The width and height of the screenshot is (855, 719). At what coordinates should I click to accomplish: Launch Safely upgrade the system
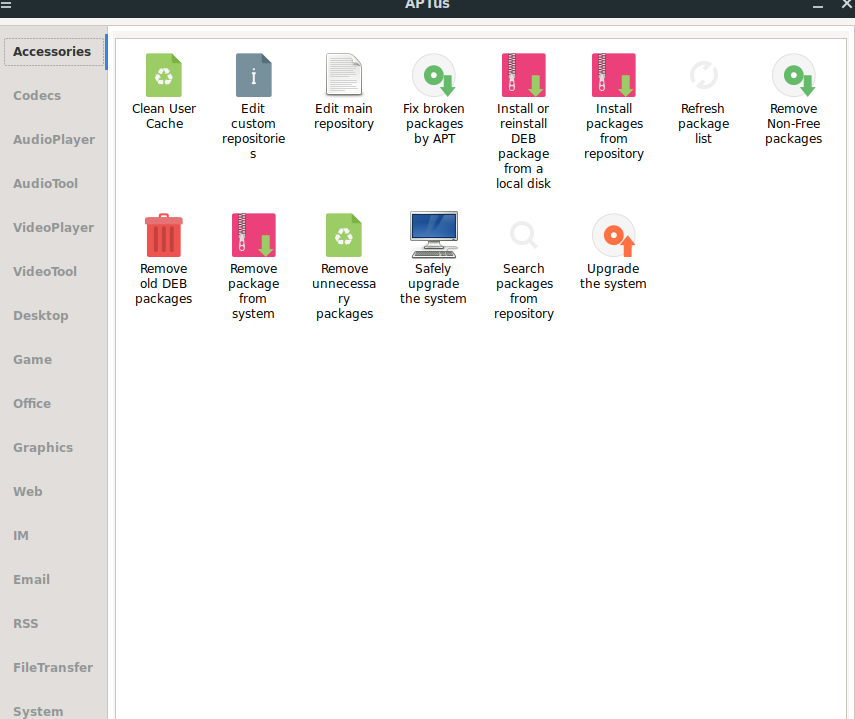[434, 235]
